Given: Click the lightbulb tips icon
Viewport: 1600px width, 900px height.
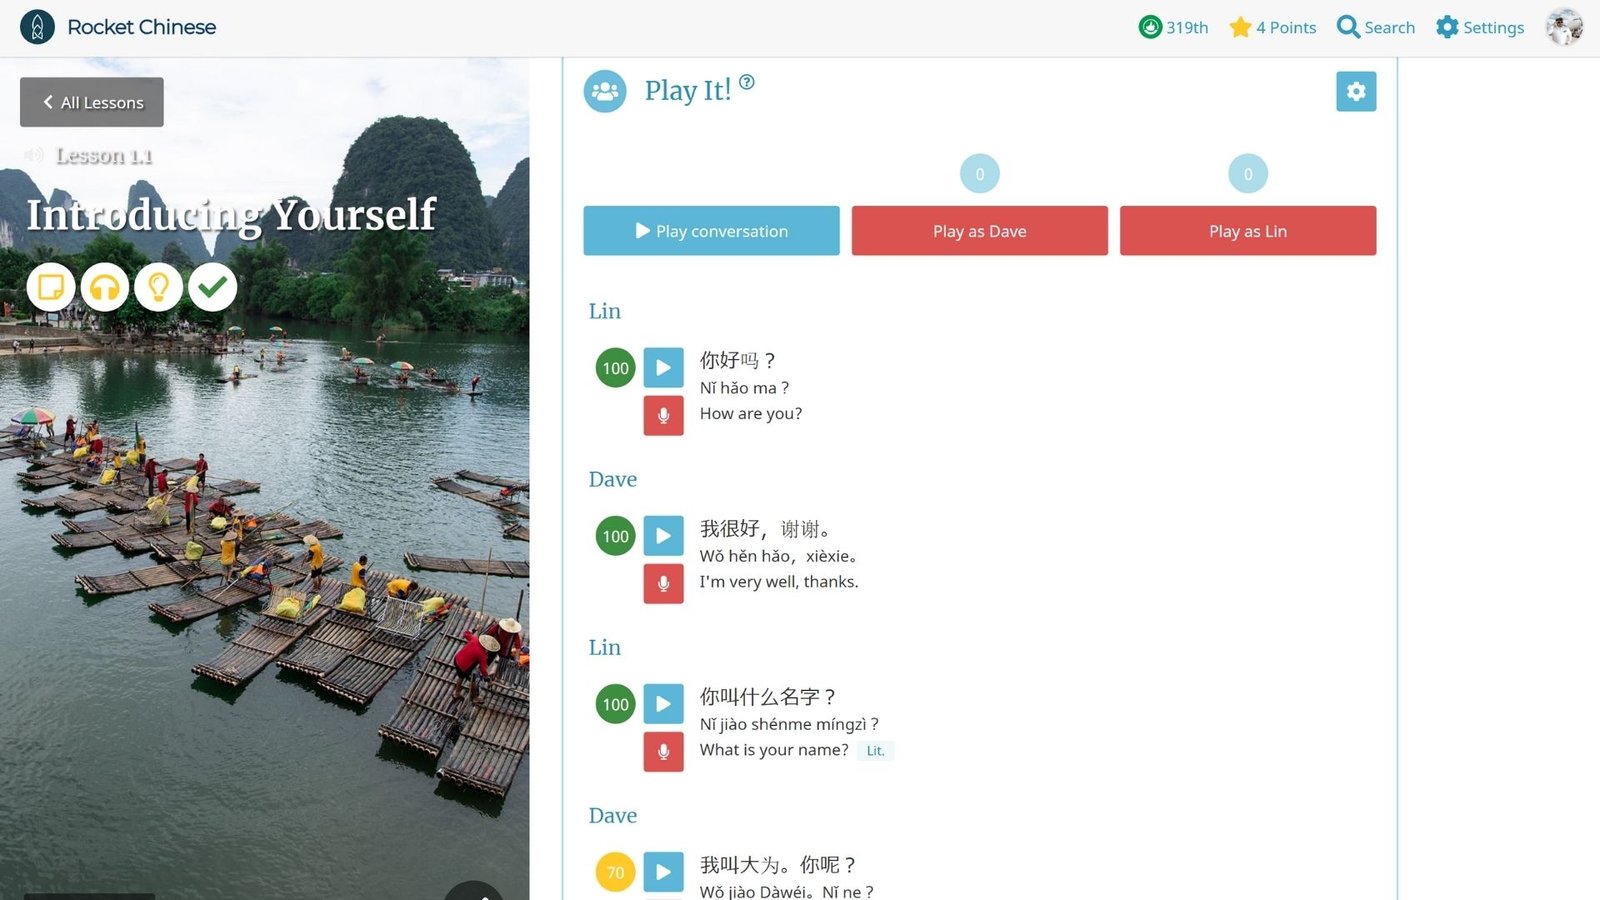Looking at the screenshot, I should click(158, 287).
